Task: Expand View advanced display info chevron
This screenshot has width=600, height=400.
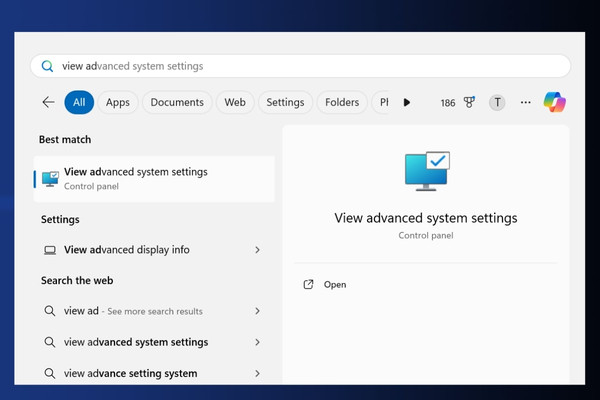Action: click(x=258, y=250)
